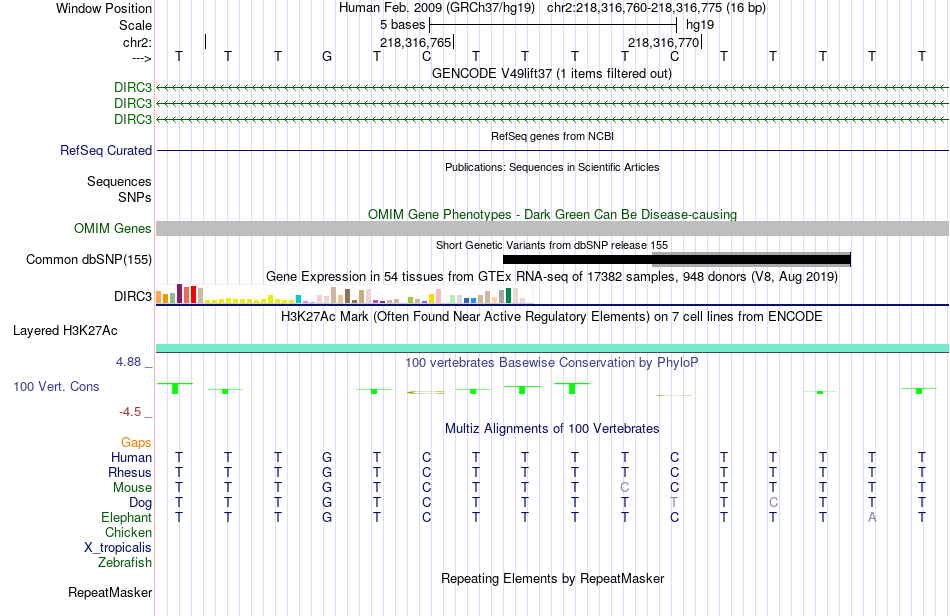Select the Chicken alignment row label
The image size is (950, 616).
(x=128, y=532)
